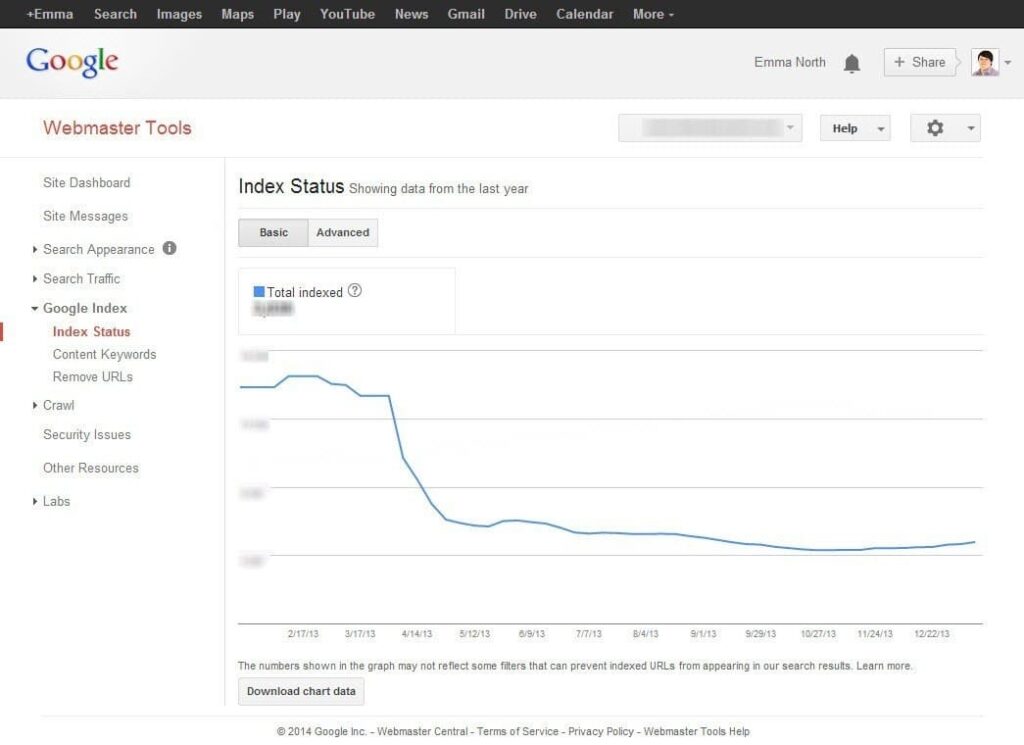Open YouTube from the top bar
Screen dimensions: 1024x745
tap(347, 14)
